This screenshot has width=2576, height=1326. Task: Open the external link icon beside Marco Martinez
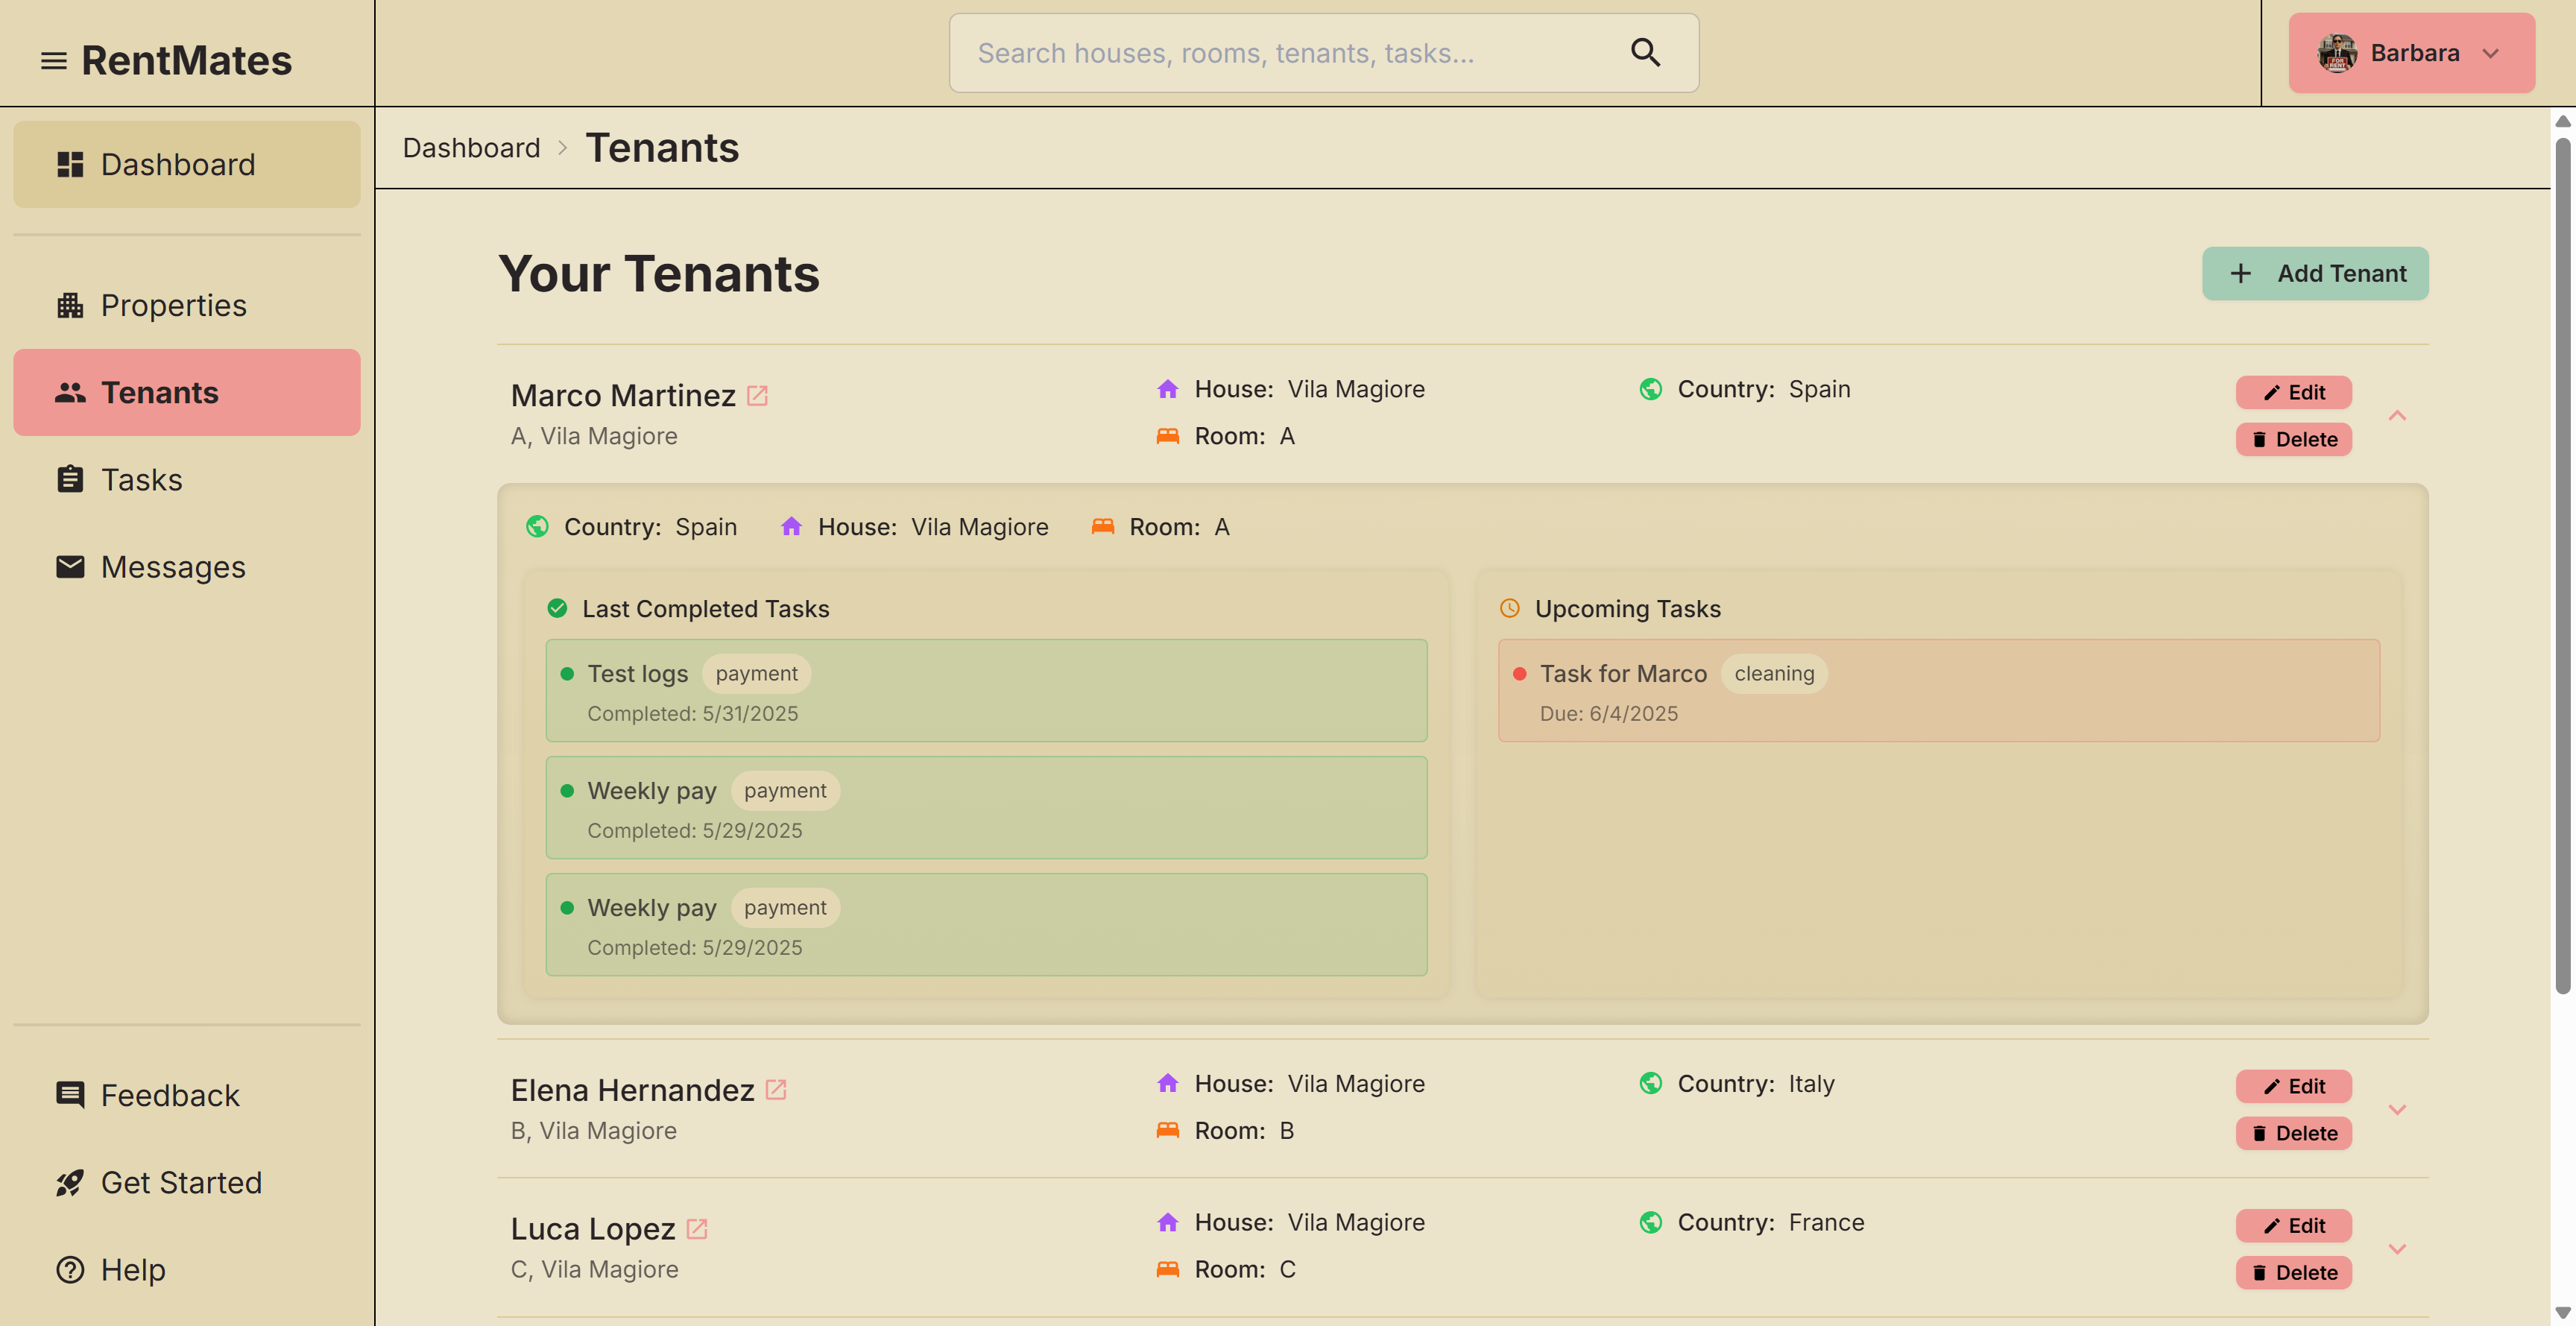click(x=757, y=395)
